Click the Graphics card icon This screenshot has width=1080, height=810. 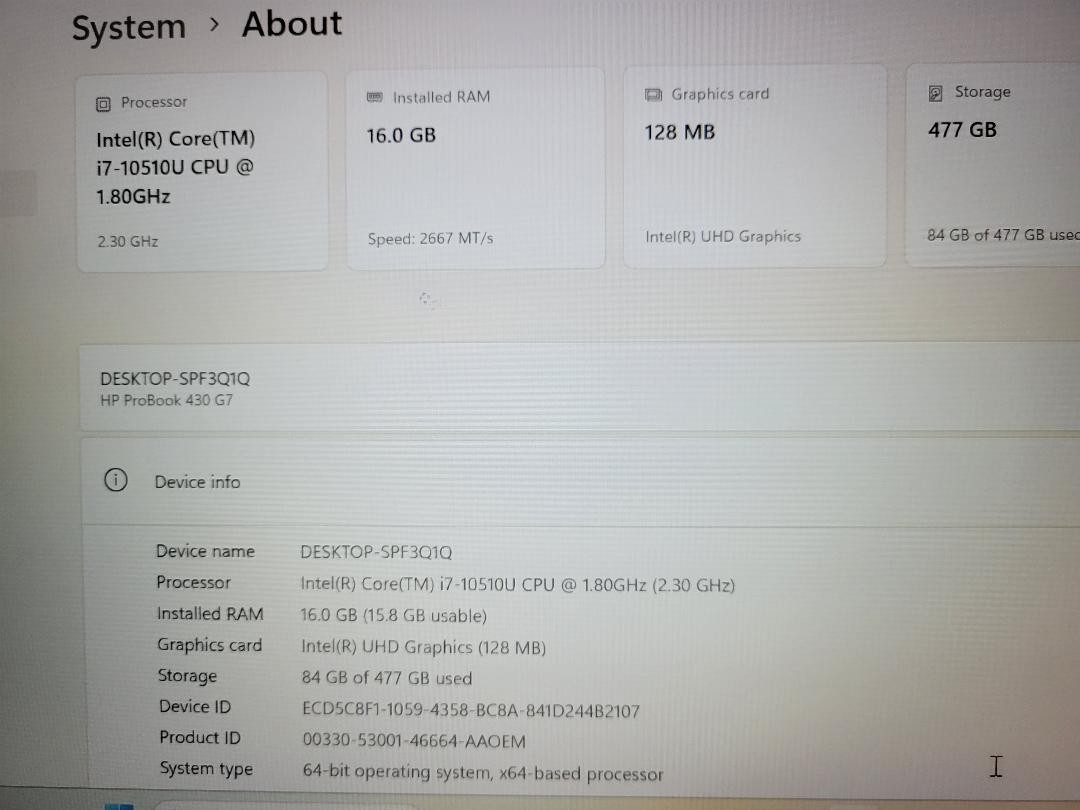point(653,94)
